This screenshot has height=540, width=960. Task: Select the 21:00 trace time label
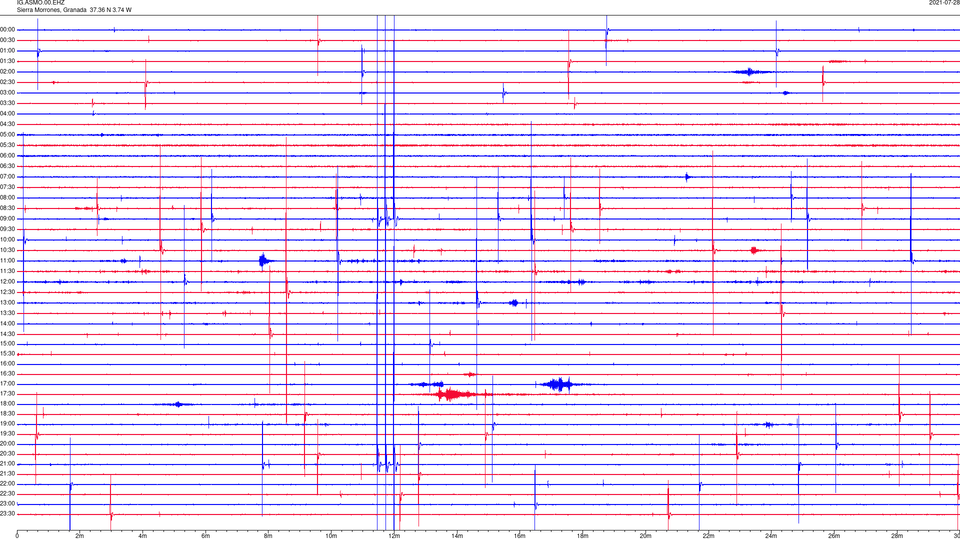pyautogui.click(x=8, y=464)
